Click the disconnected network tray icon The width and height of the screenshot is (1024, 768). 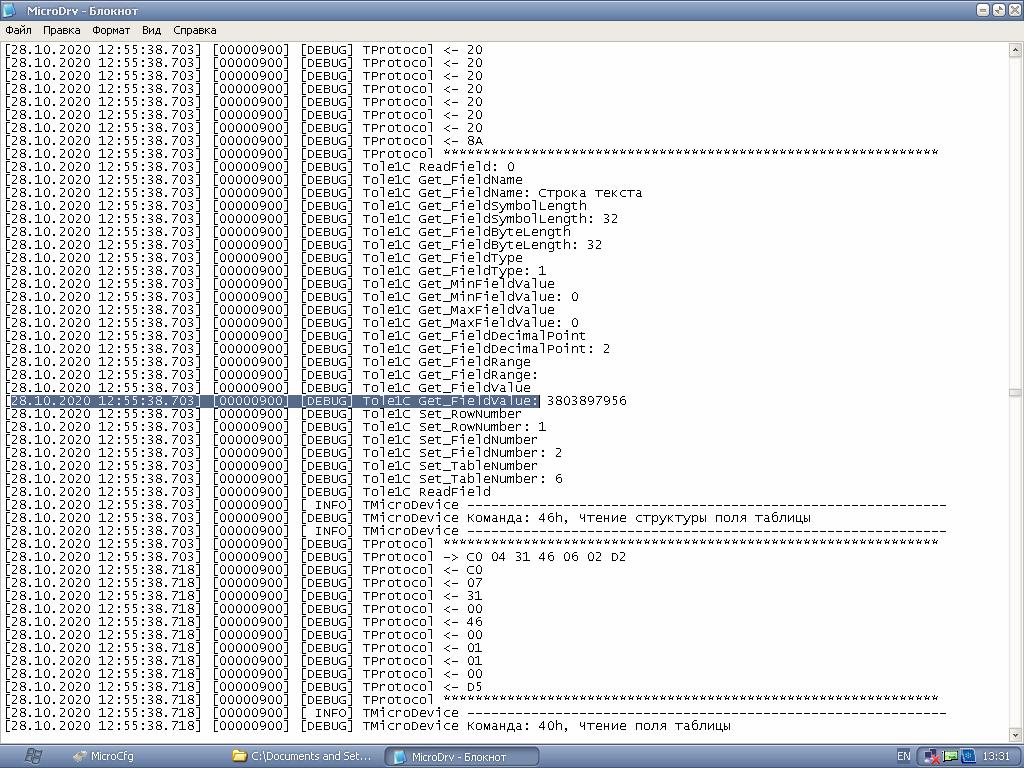932,757
